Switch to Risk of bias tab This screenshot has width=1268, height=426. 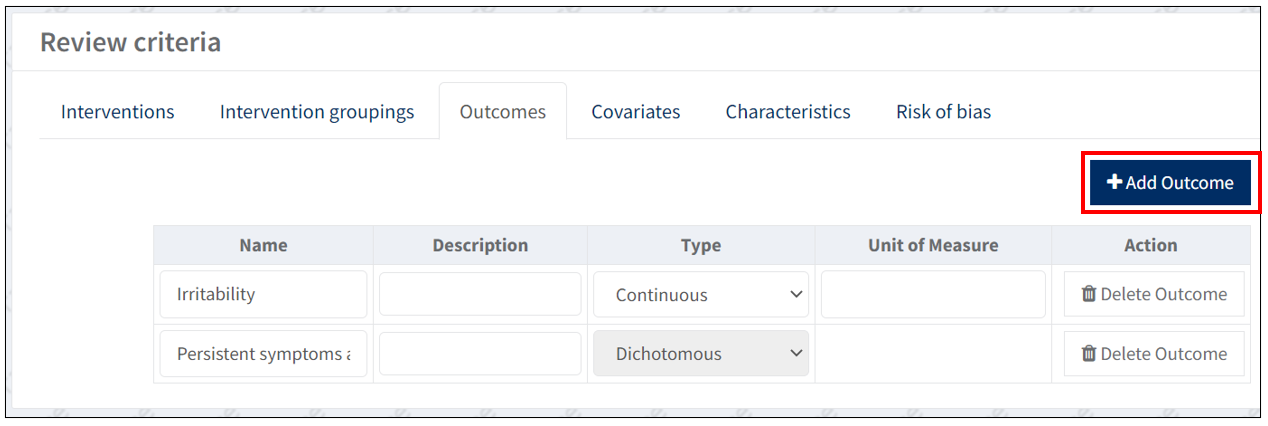click(943, 112)
